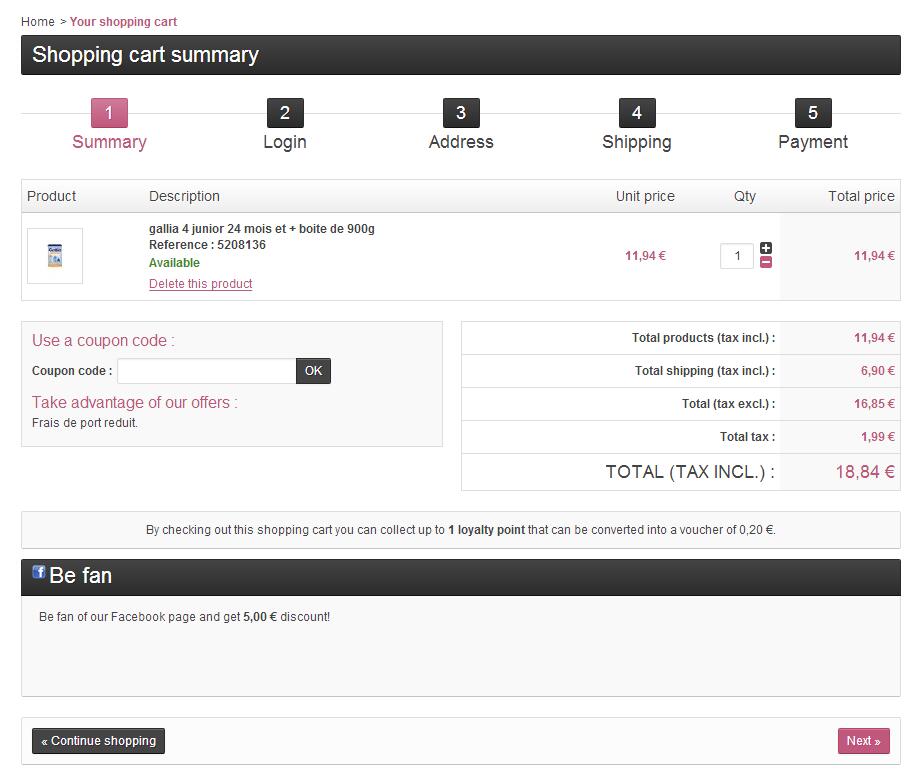Increase quantity with the plus icon
This screenshot has width=908, height=775.
[766, 248]
